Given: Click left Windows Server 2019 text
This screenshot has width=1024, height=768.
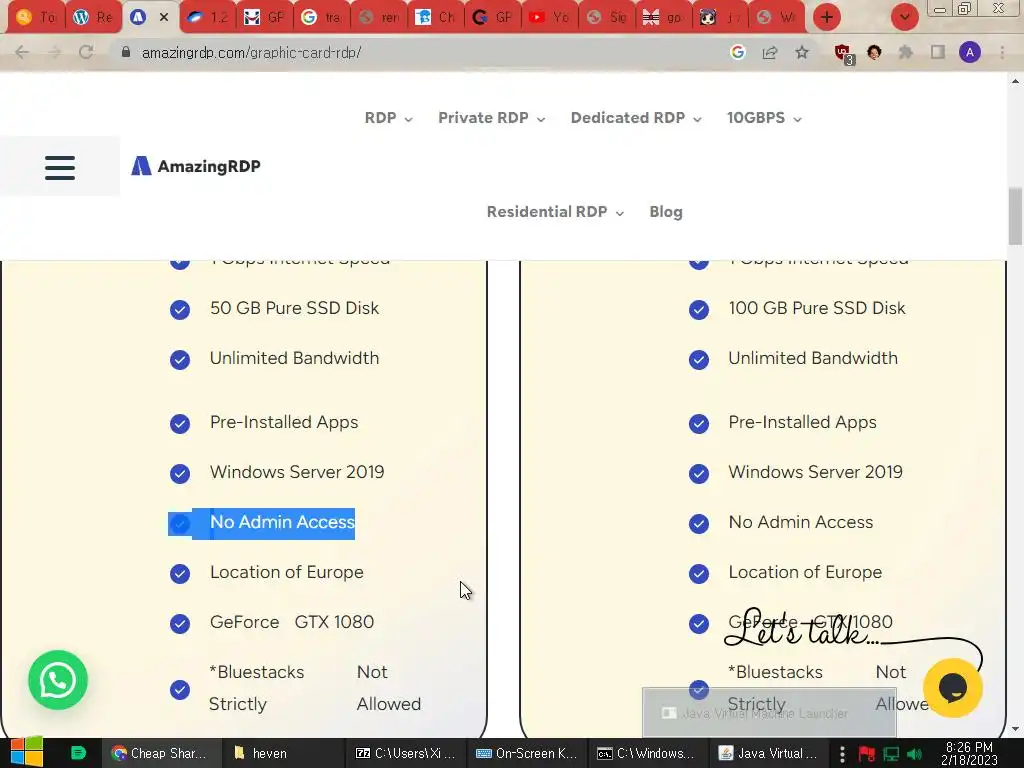Looking at the screenshot, I should point(297,472).
